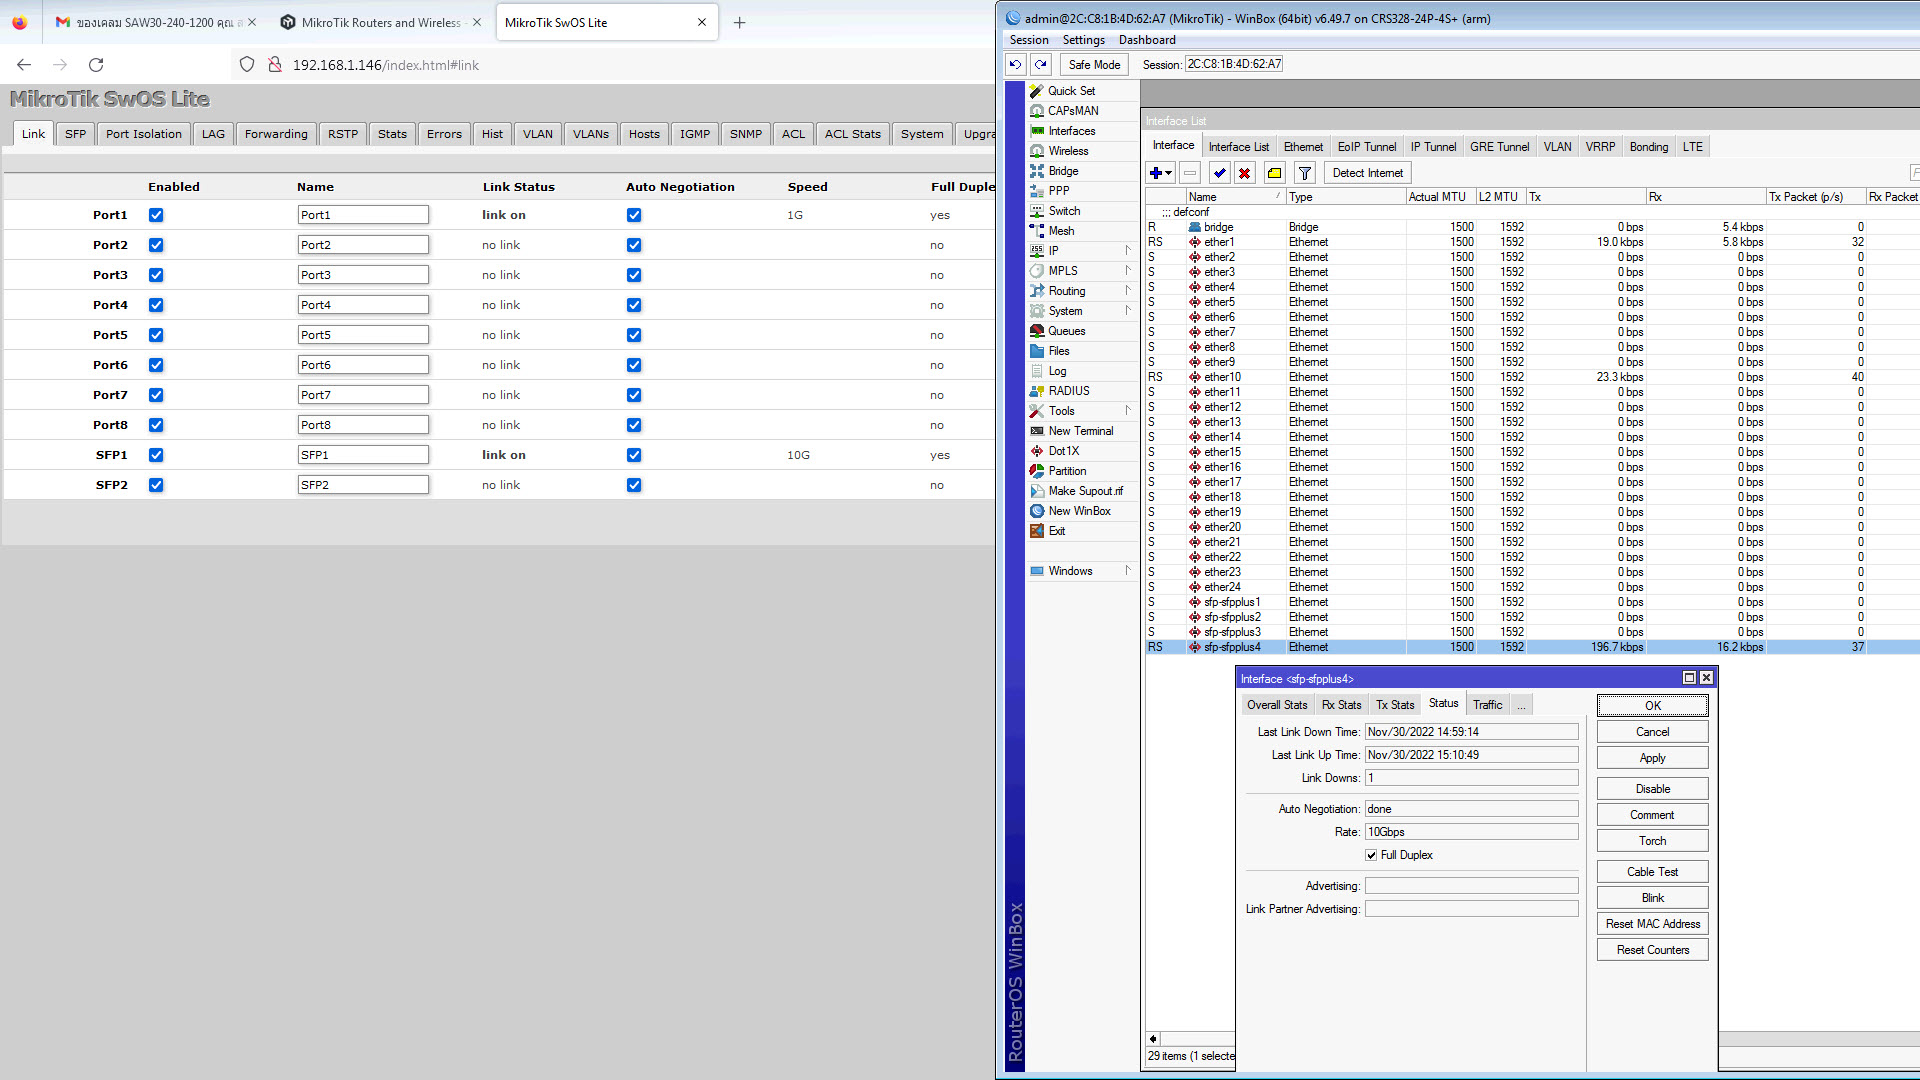The width and height of the screenshot is (1920, 1080).
Task: Click the WinBox redo arrow icon
Action: pos(1041,64)
